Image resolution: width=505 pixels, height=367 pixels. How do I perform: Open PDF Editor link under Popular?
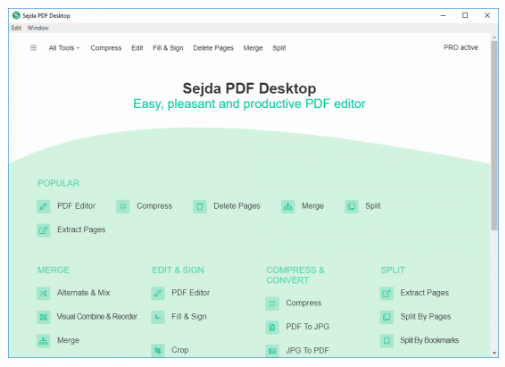[x=76, y=206]
